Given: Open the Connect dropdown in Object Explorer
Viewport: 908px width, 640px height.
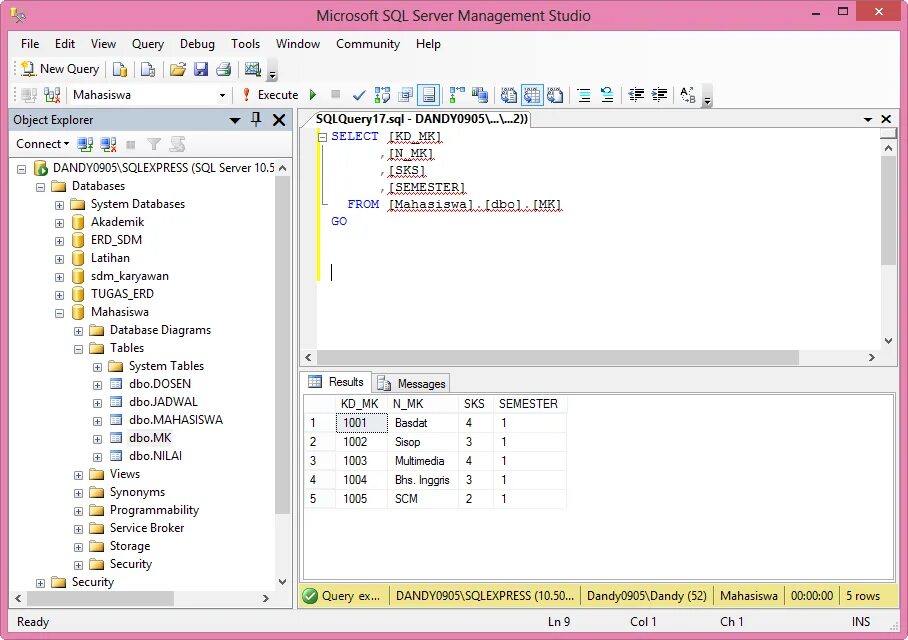Looking at the screenshot, I should coord(42,144).
